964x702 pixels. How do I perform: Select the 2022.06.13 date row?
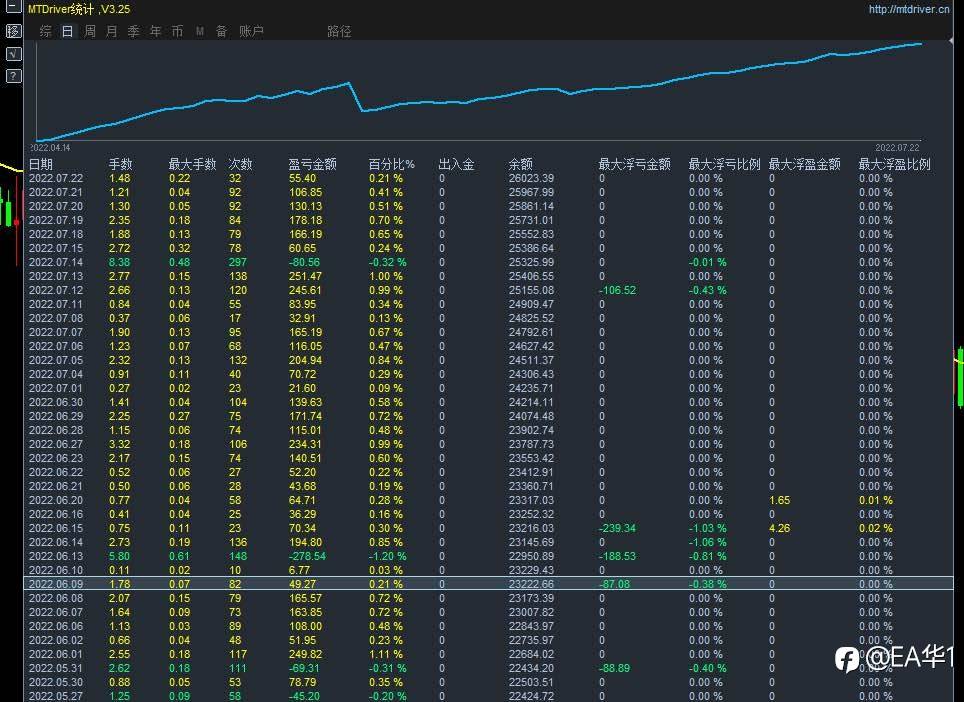click(x=489, y=556)
